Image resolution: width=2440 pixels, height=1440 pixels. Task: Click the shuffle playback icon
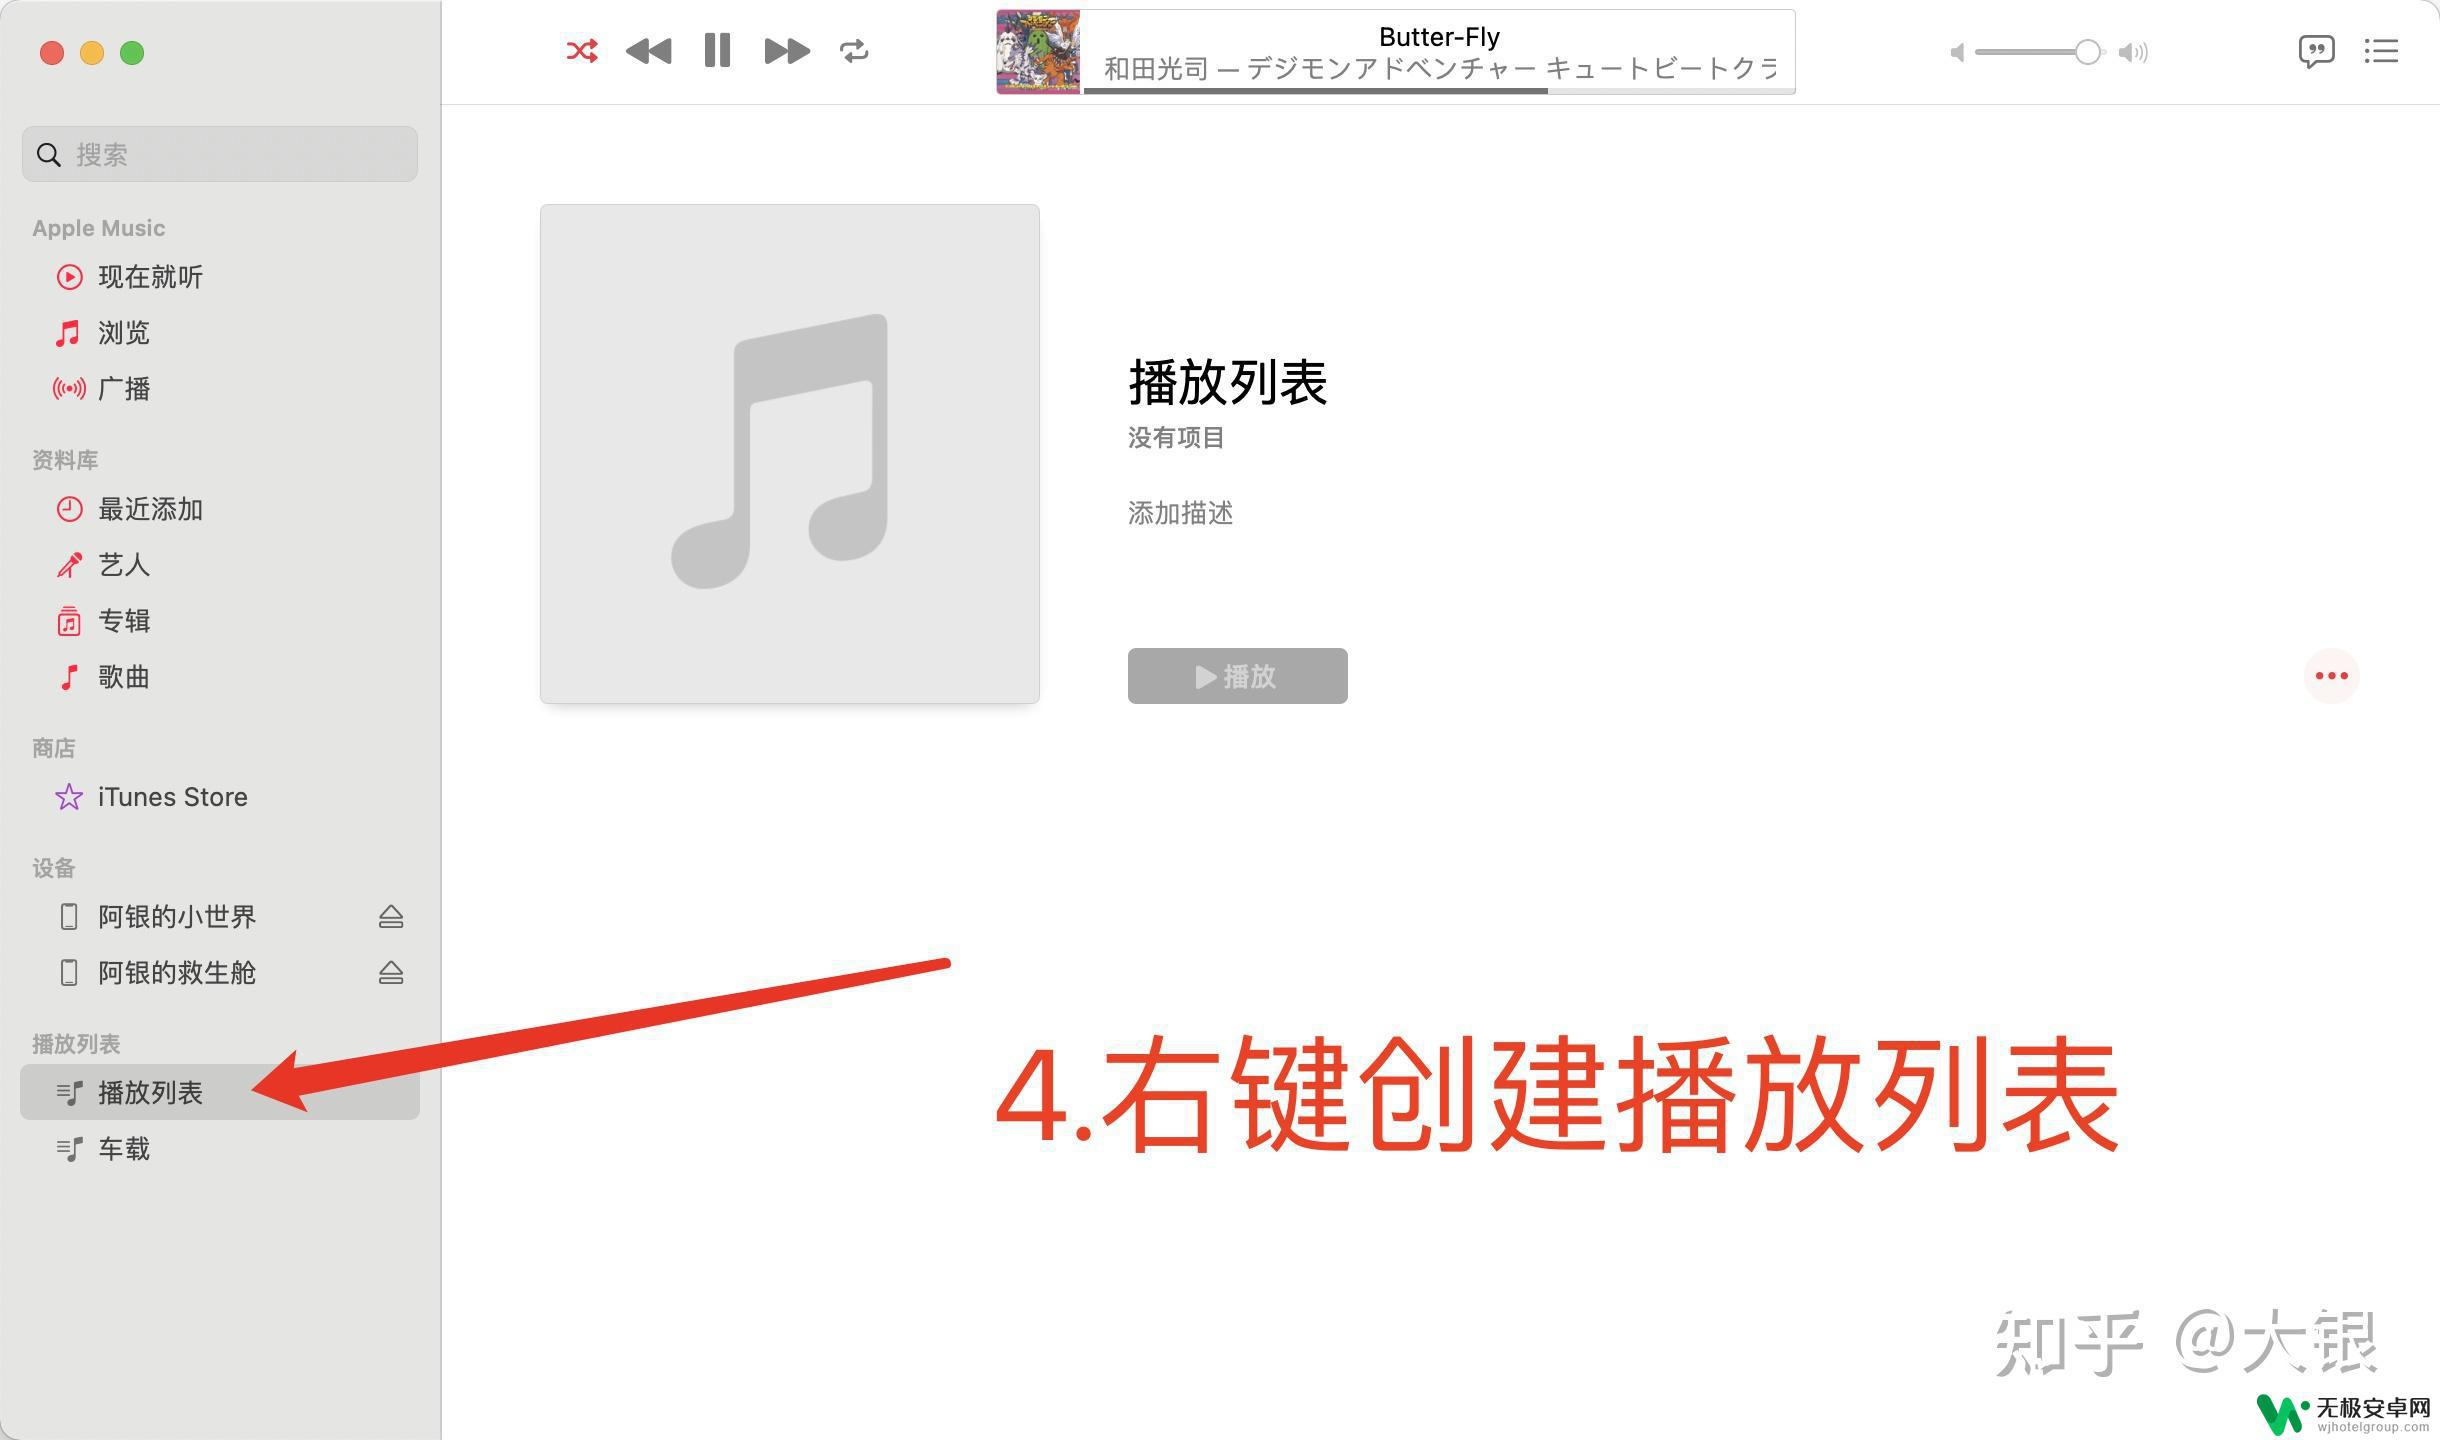coord(577,50)
